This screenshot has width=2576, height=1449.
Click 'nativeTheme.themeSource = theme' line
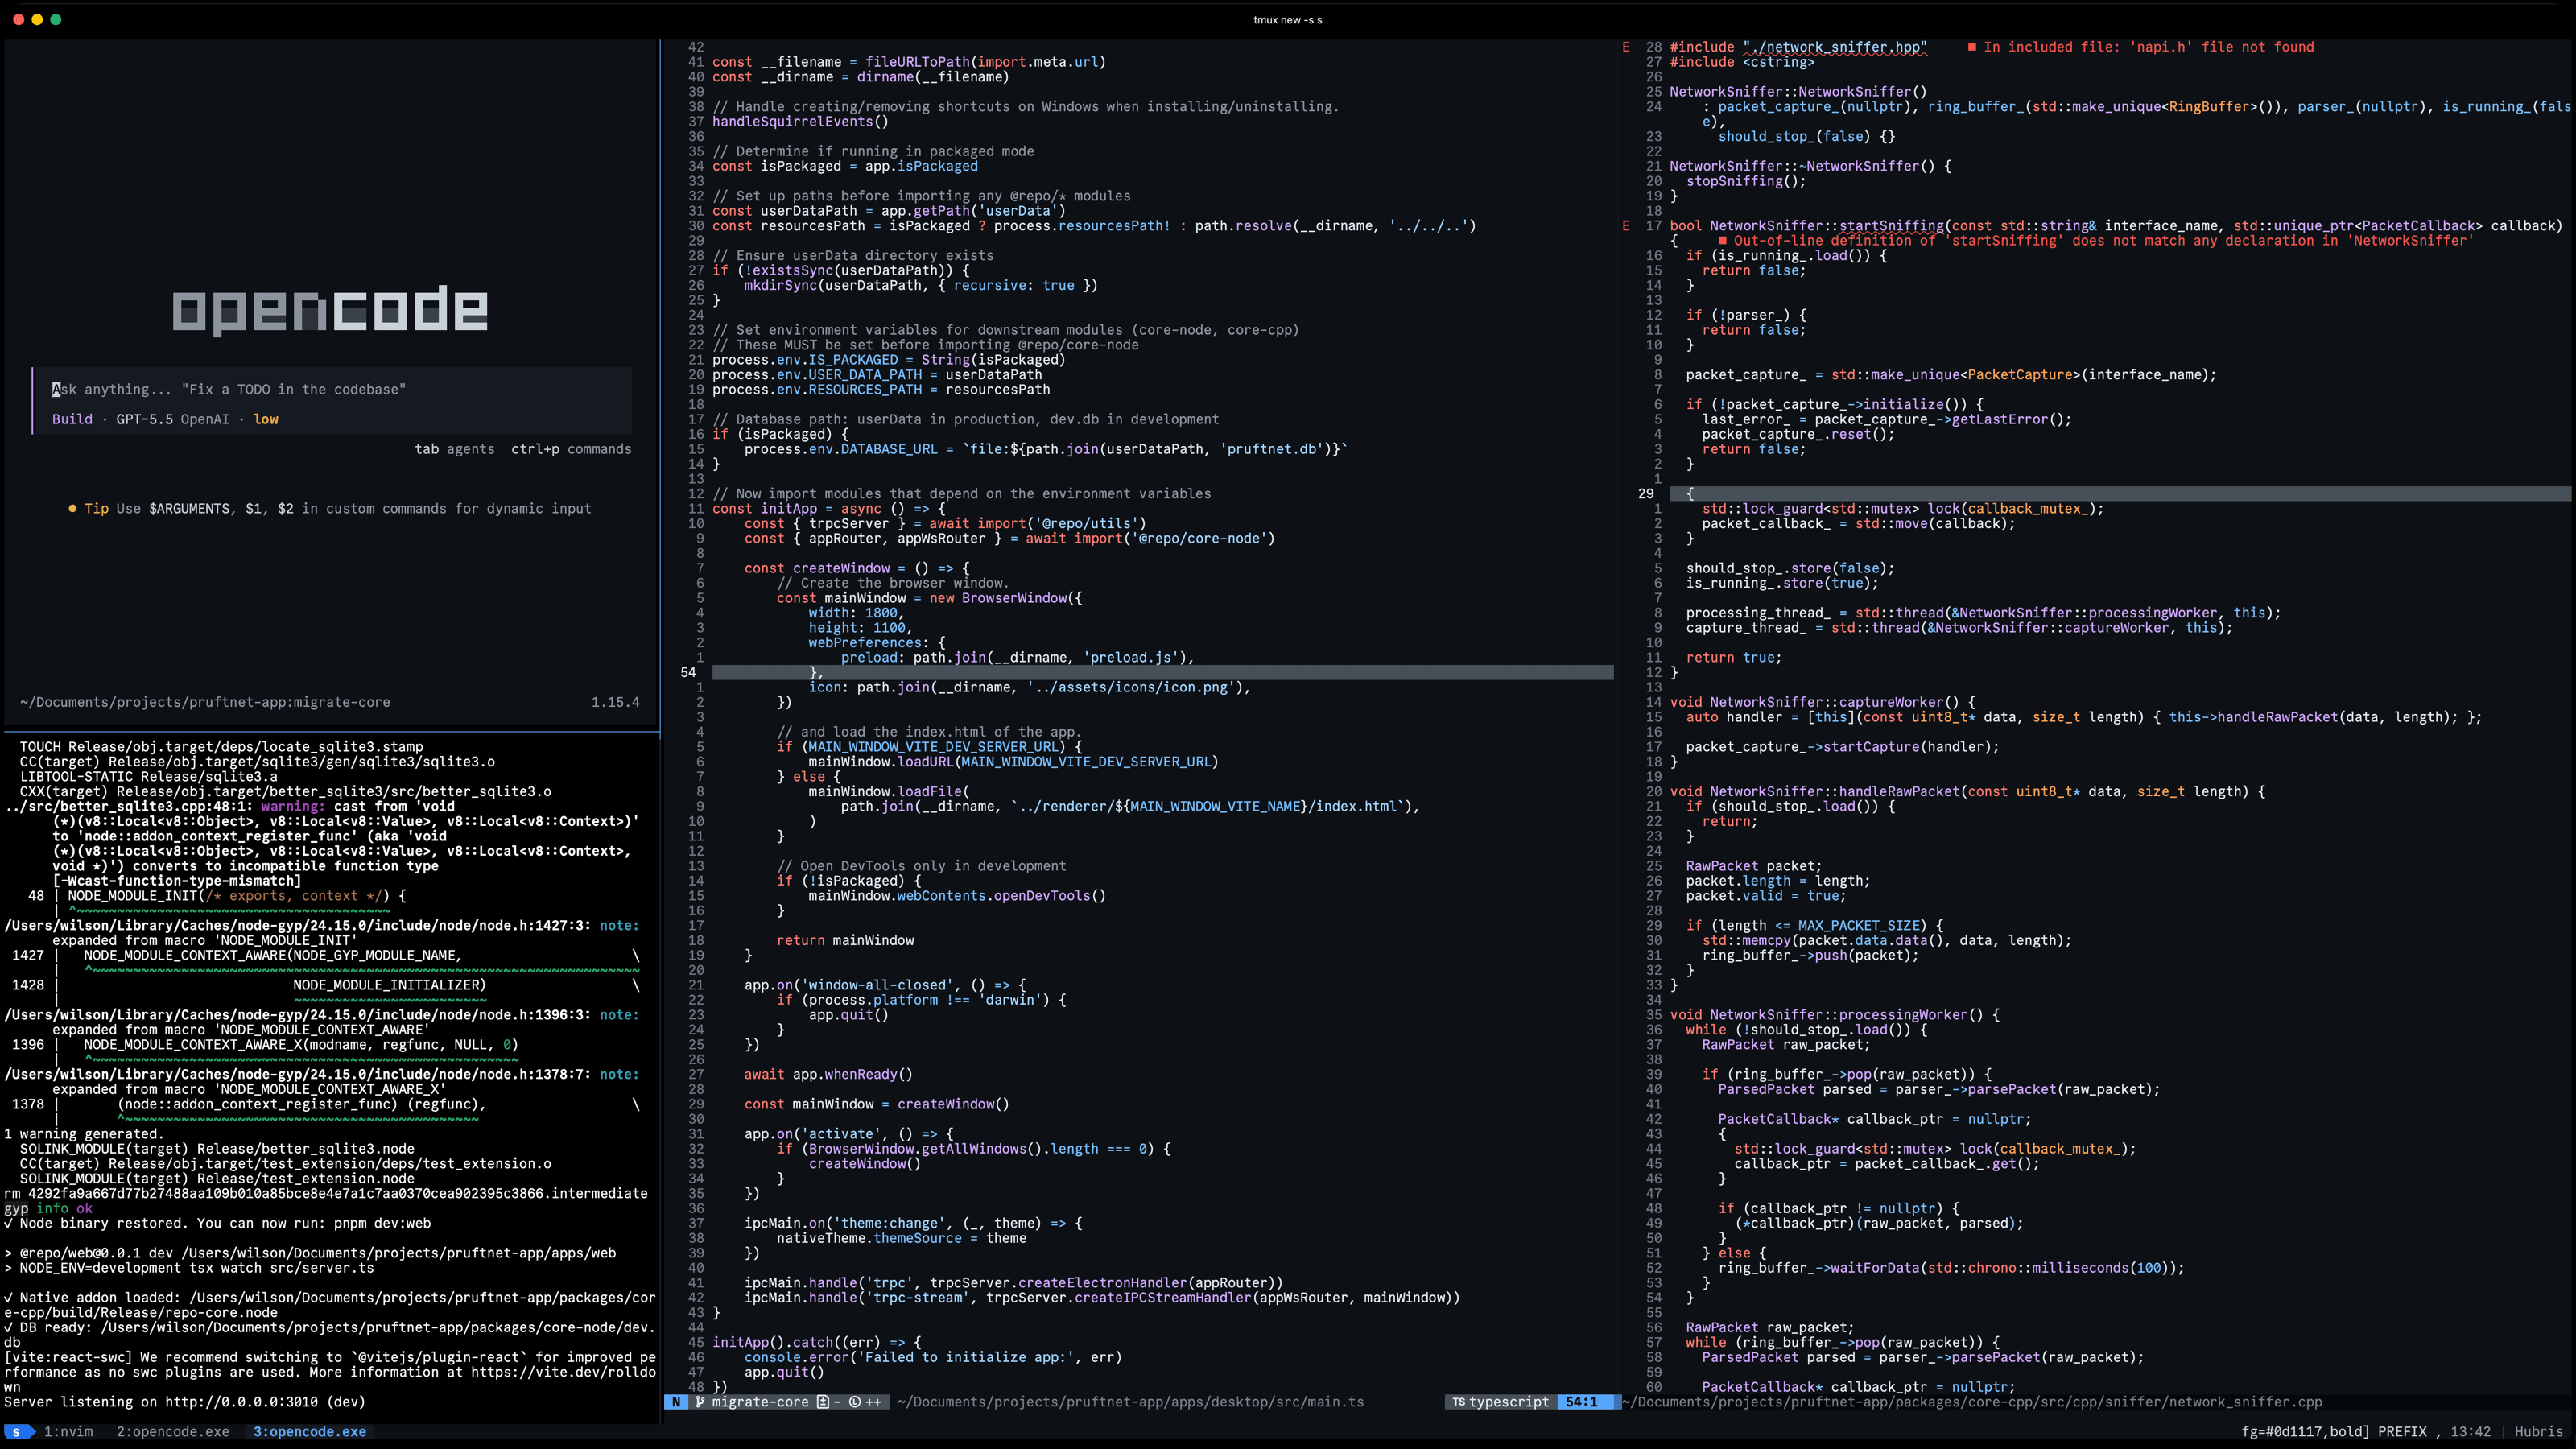click(x=901, y=1238)
